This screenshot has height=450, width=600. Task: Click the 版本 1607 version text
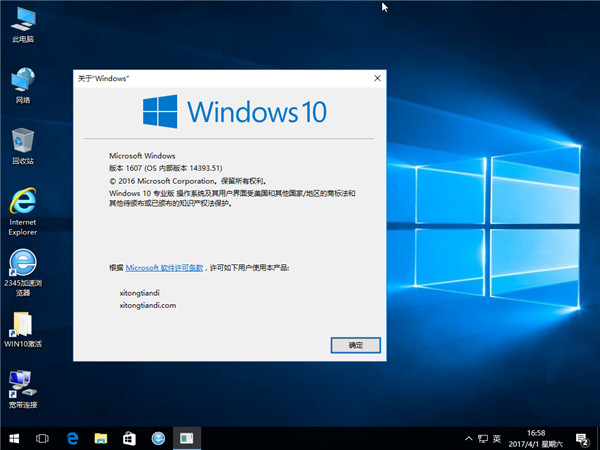(166, 168)
